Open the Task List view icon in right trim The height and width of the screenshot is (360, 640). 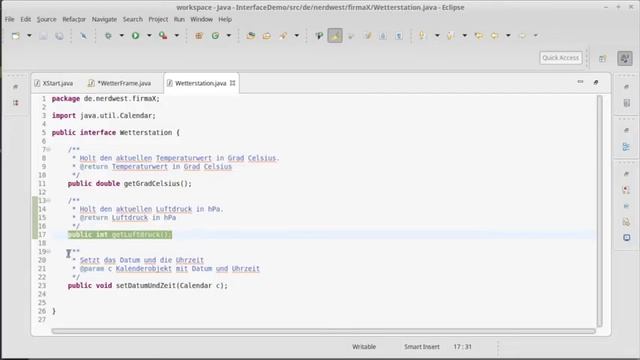click(x=627, y=102)
